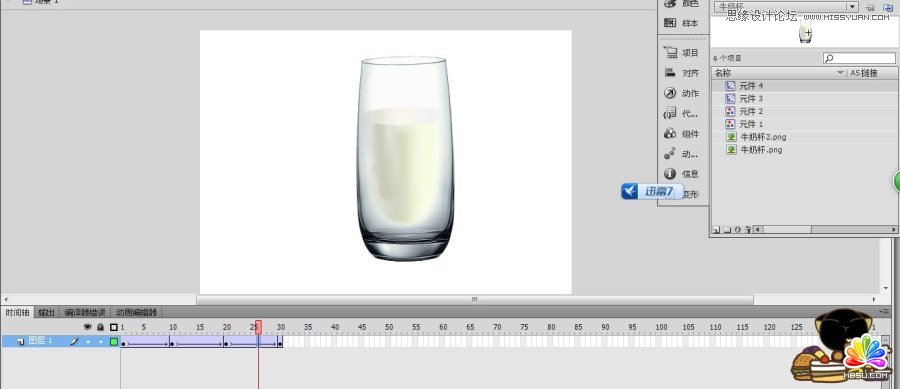This screenshot has height=389, width=900.
Task: Pin the current library with the pin icon
Action: tap(870, 7)
